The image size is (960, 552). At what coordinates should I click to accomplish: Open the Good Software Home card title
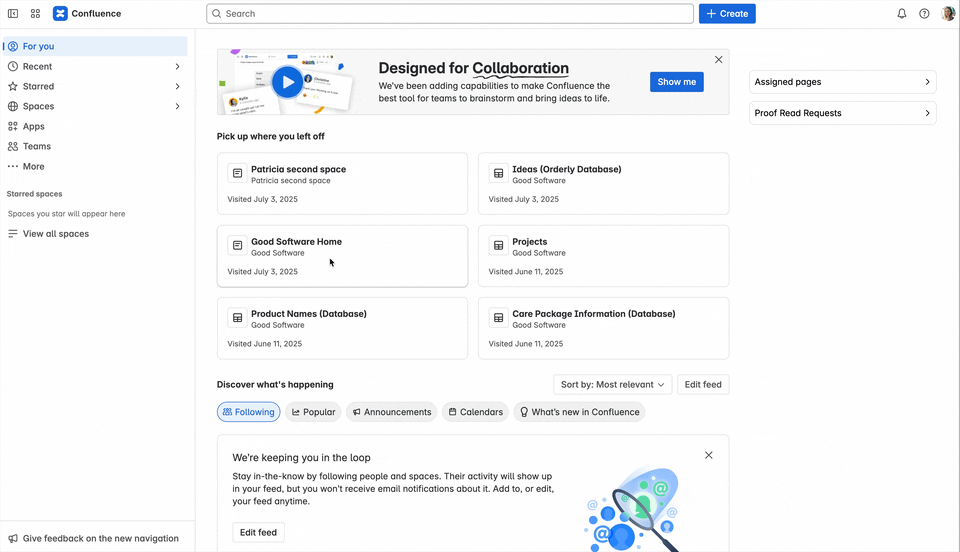(296, 242)
